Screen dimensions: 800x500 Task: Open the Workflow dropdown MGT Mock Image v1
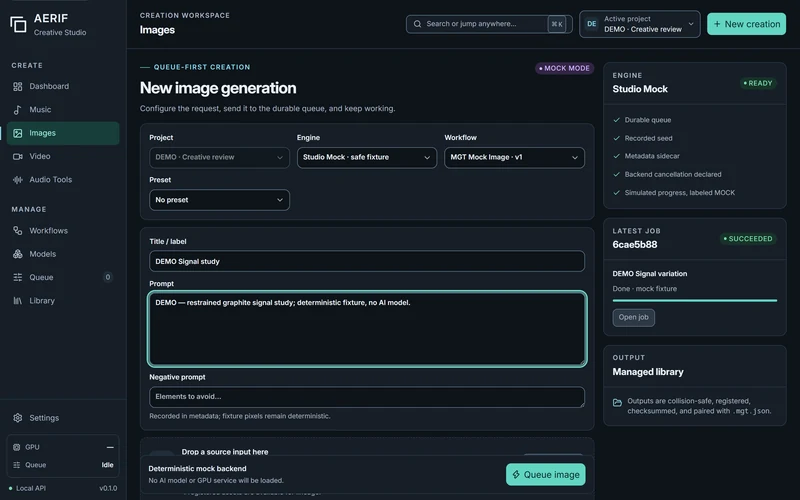[514, 158]
